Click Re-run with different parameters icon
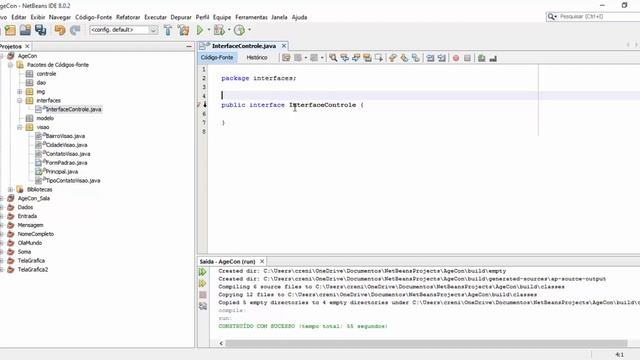640x360 pixels. pos(202,283)
